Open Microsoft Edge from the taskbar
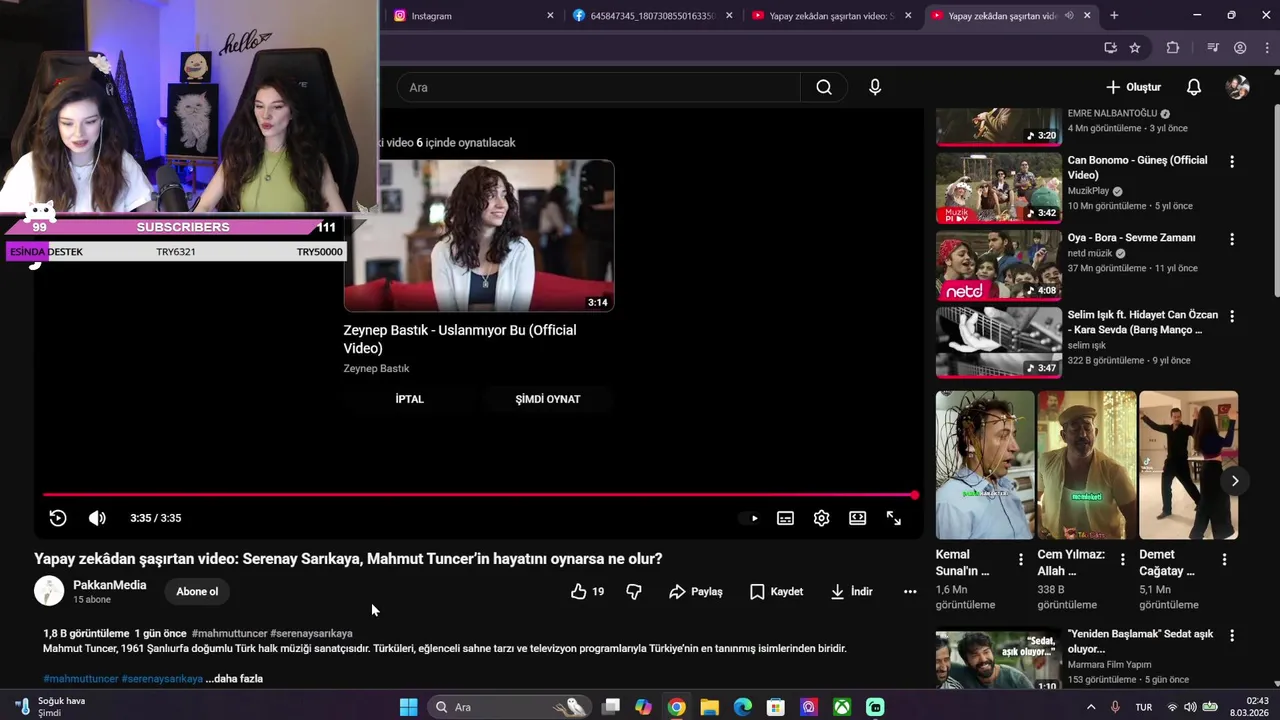 click(742, 707)
